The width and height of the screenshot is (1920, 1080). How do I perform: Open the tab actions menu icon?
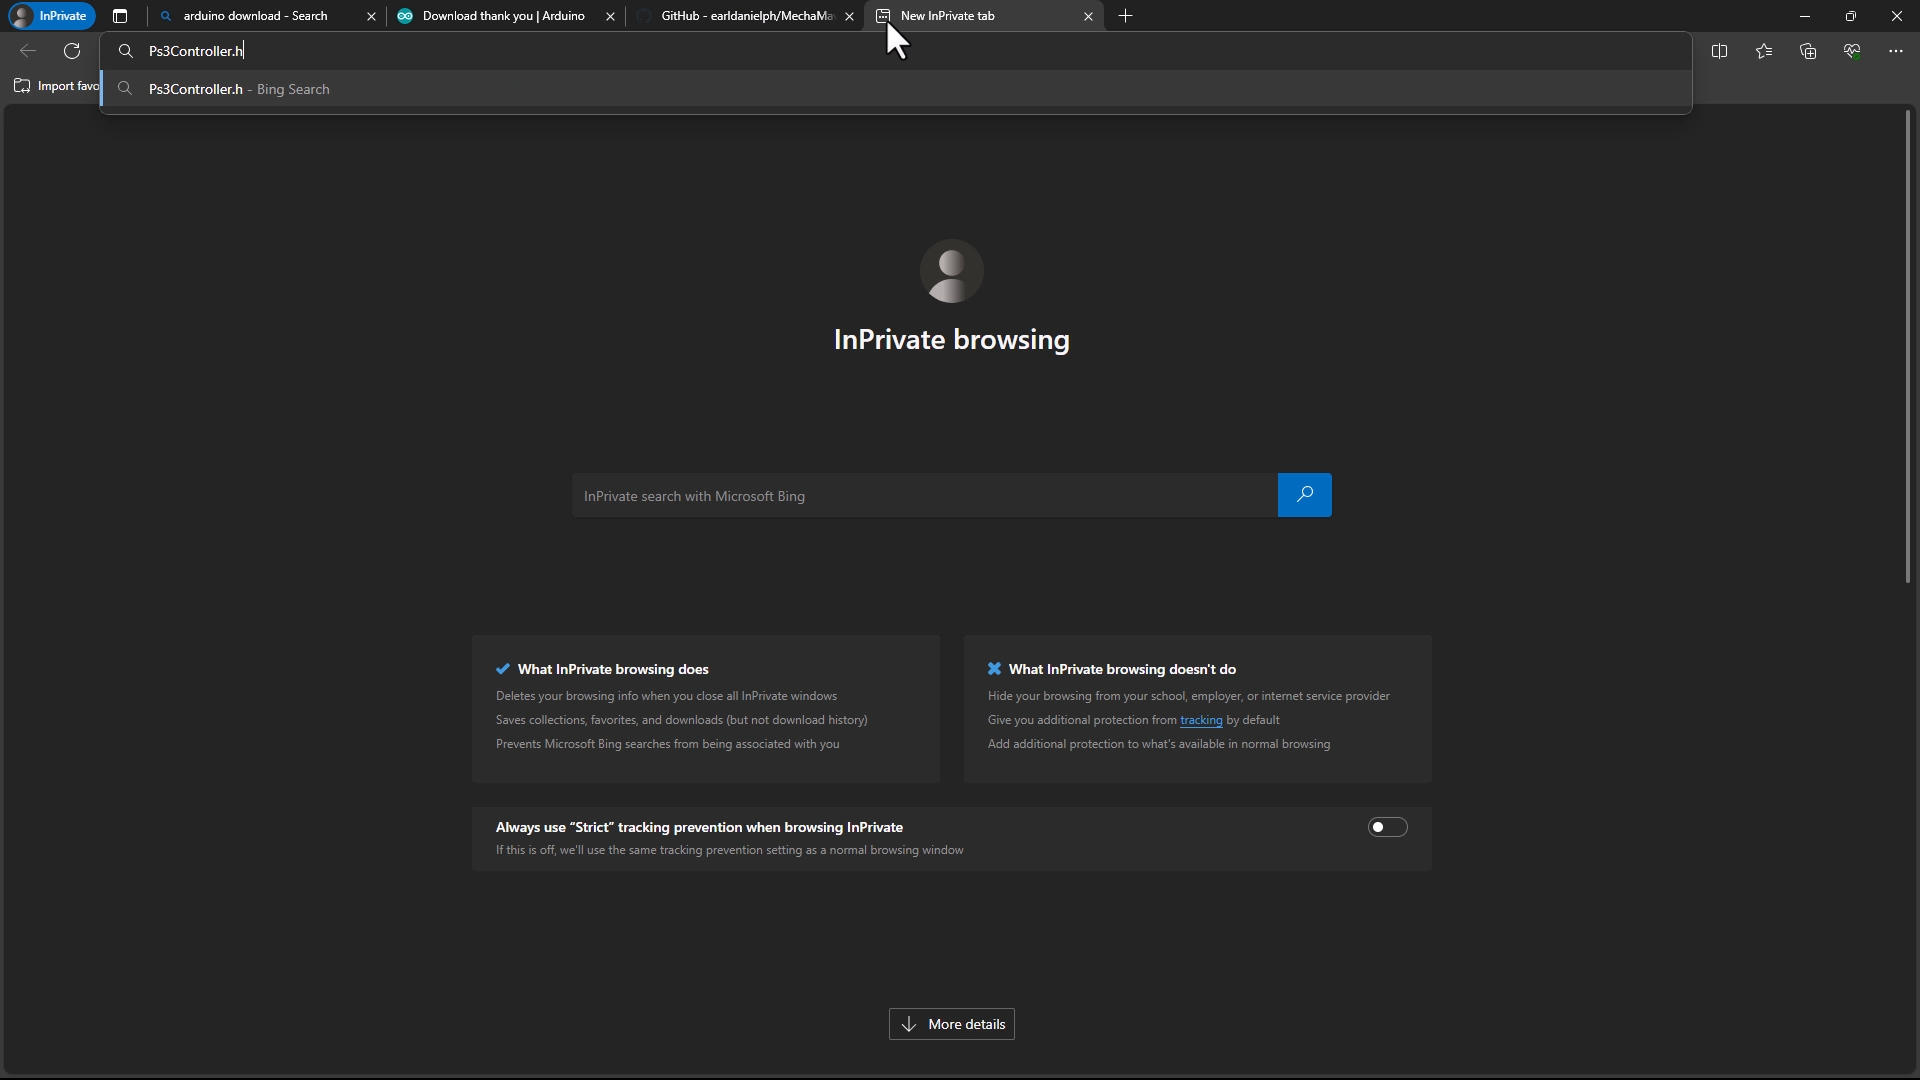coord(120,16)
